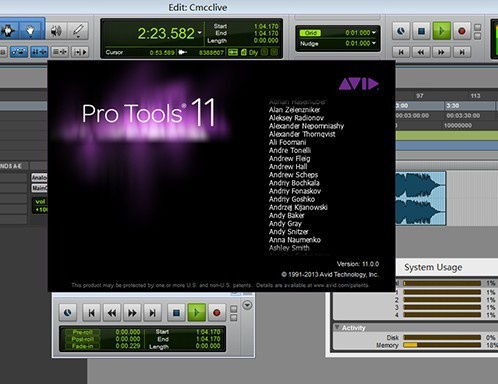The image size is (498, 384).
Task: Arm Record in Edit window transport
Action: tap(462, 31)
